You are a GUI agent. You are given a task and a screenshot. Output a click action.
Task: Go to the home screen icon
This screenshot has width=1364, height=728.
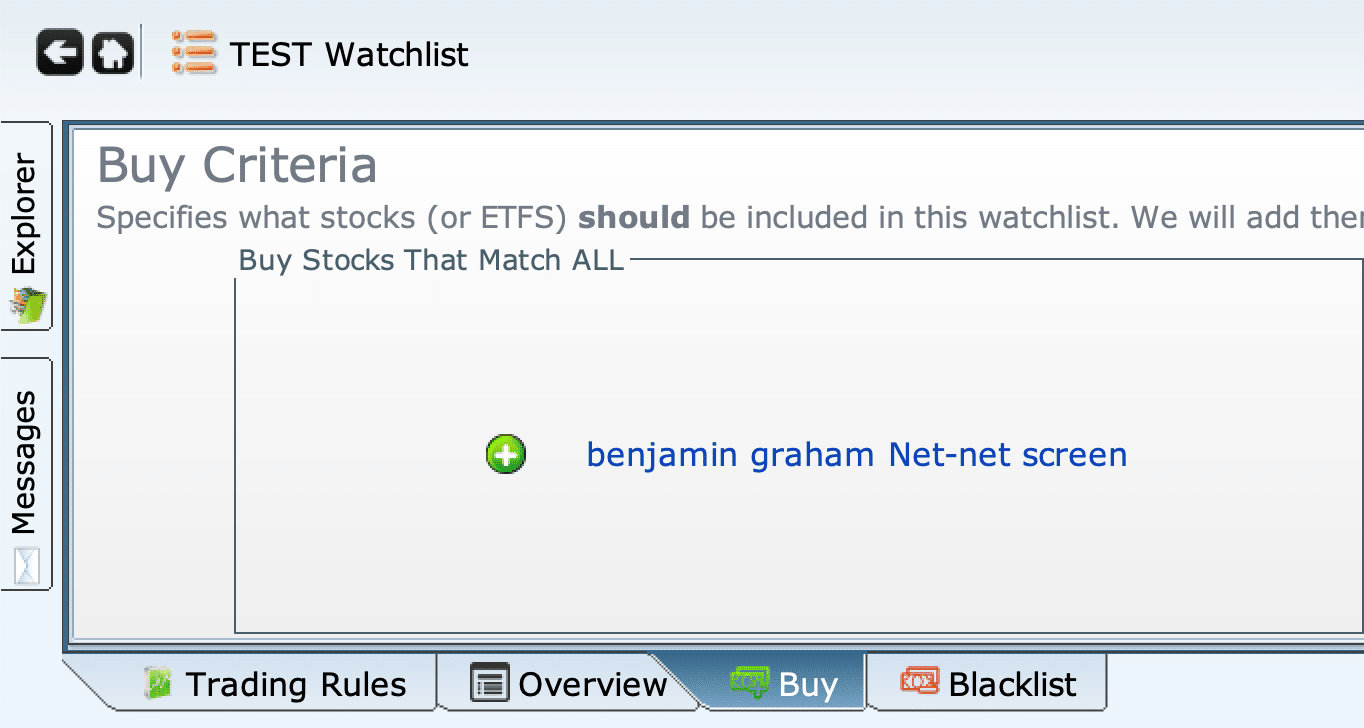tap(113, 53)
